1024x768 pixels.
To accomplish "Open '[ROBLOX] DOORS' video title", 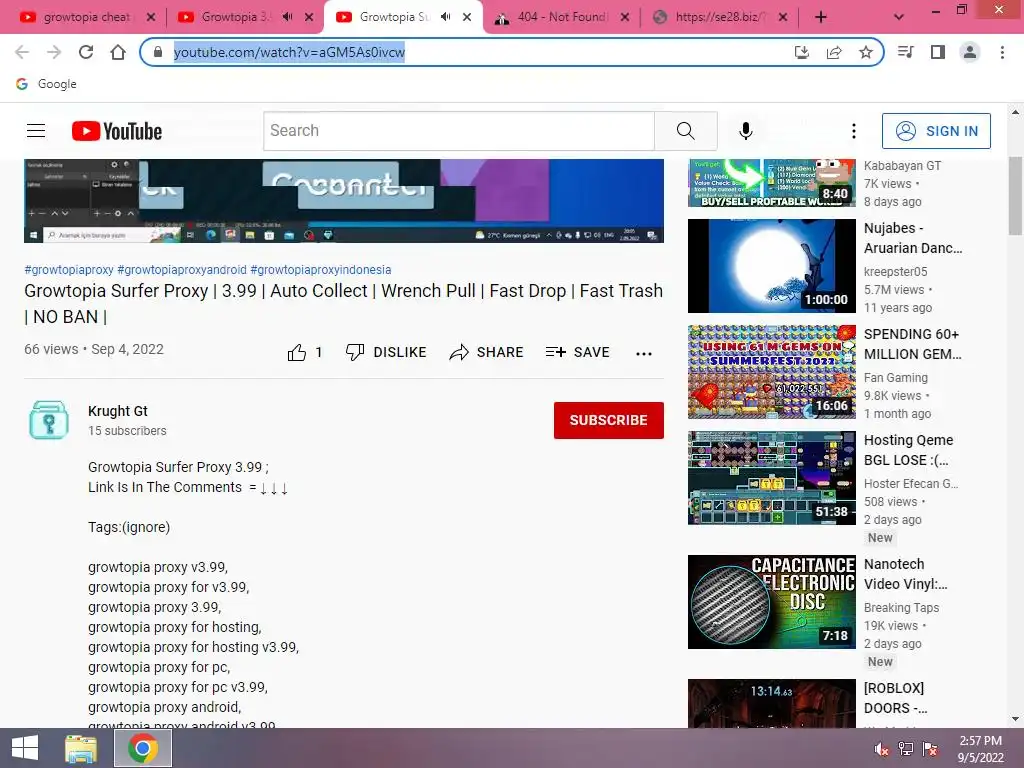I will click(895, 698).
